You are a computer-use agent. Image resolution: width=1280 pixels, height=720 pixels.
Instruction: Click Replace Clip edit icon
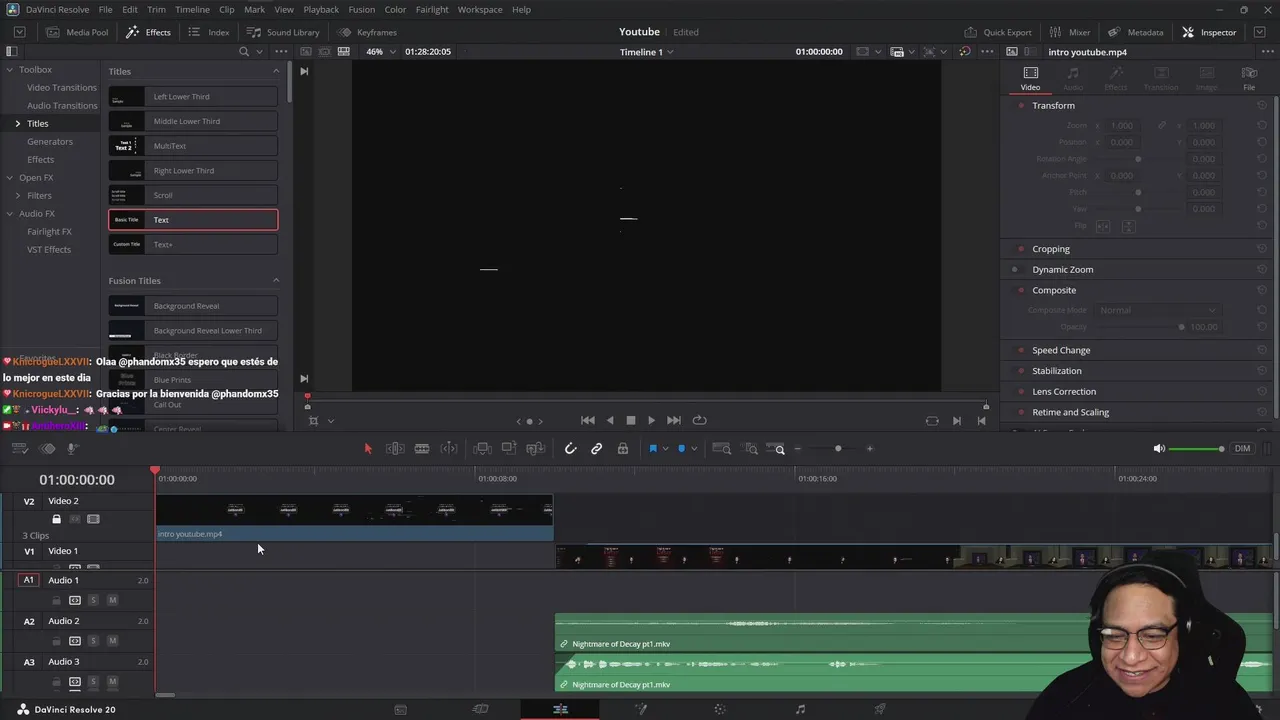[x=535, y=449]
